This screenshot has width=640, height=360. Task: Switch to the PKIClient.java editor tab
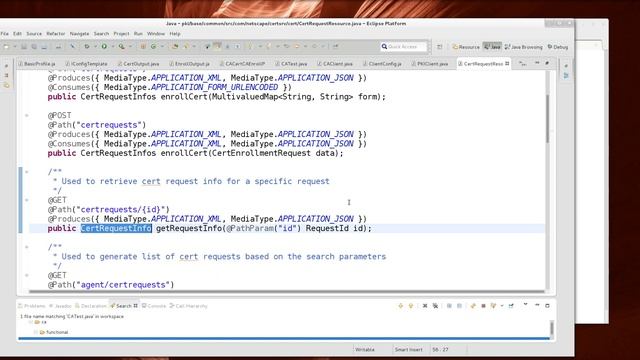[x=429, y=64]
